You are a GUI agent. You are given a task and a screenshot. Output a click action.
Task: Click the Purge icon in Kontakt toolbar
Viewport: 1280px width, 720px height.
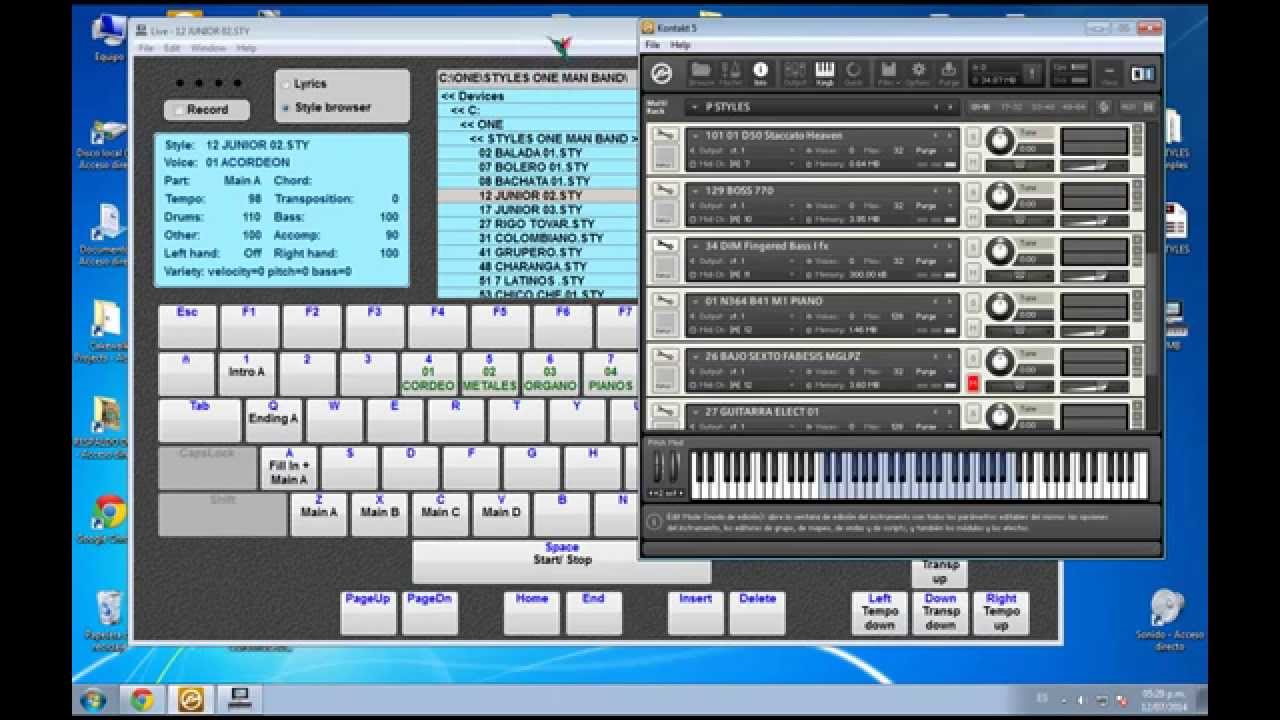(950, 72)
